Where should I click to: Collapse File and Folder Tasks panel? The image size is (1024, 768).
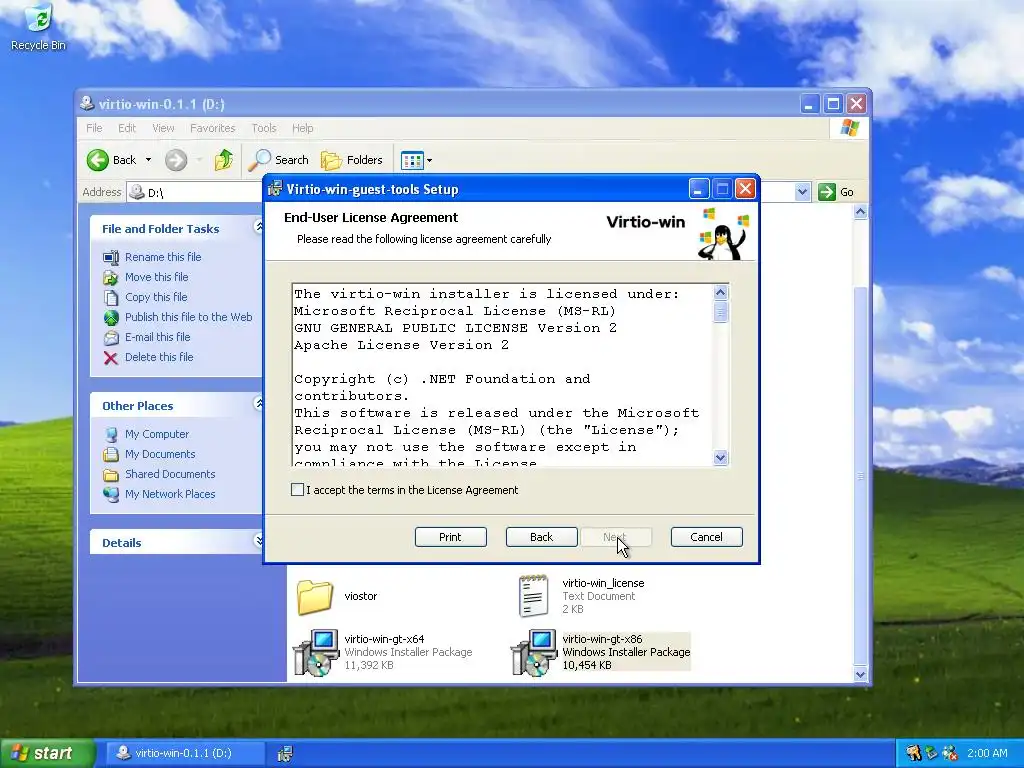click(259, 227)
